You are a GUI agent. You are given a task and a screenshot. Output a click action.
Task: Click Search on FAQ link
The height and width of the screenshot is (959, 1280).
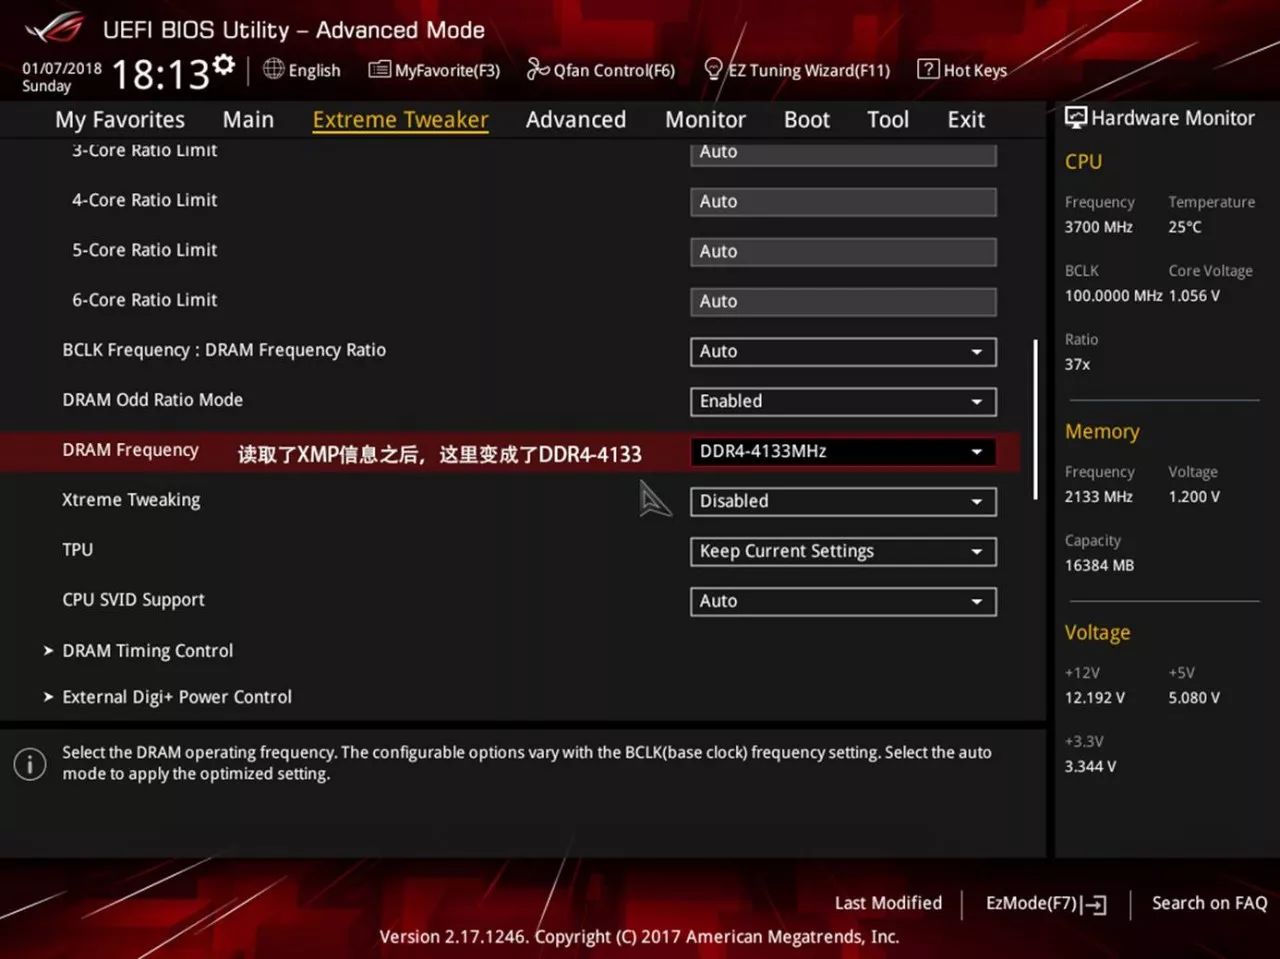[1209, 903]
